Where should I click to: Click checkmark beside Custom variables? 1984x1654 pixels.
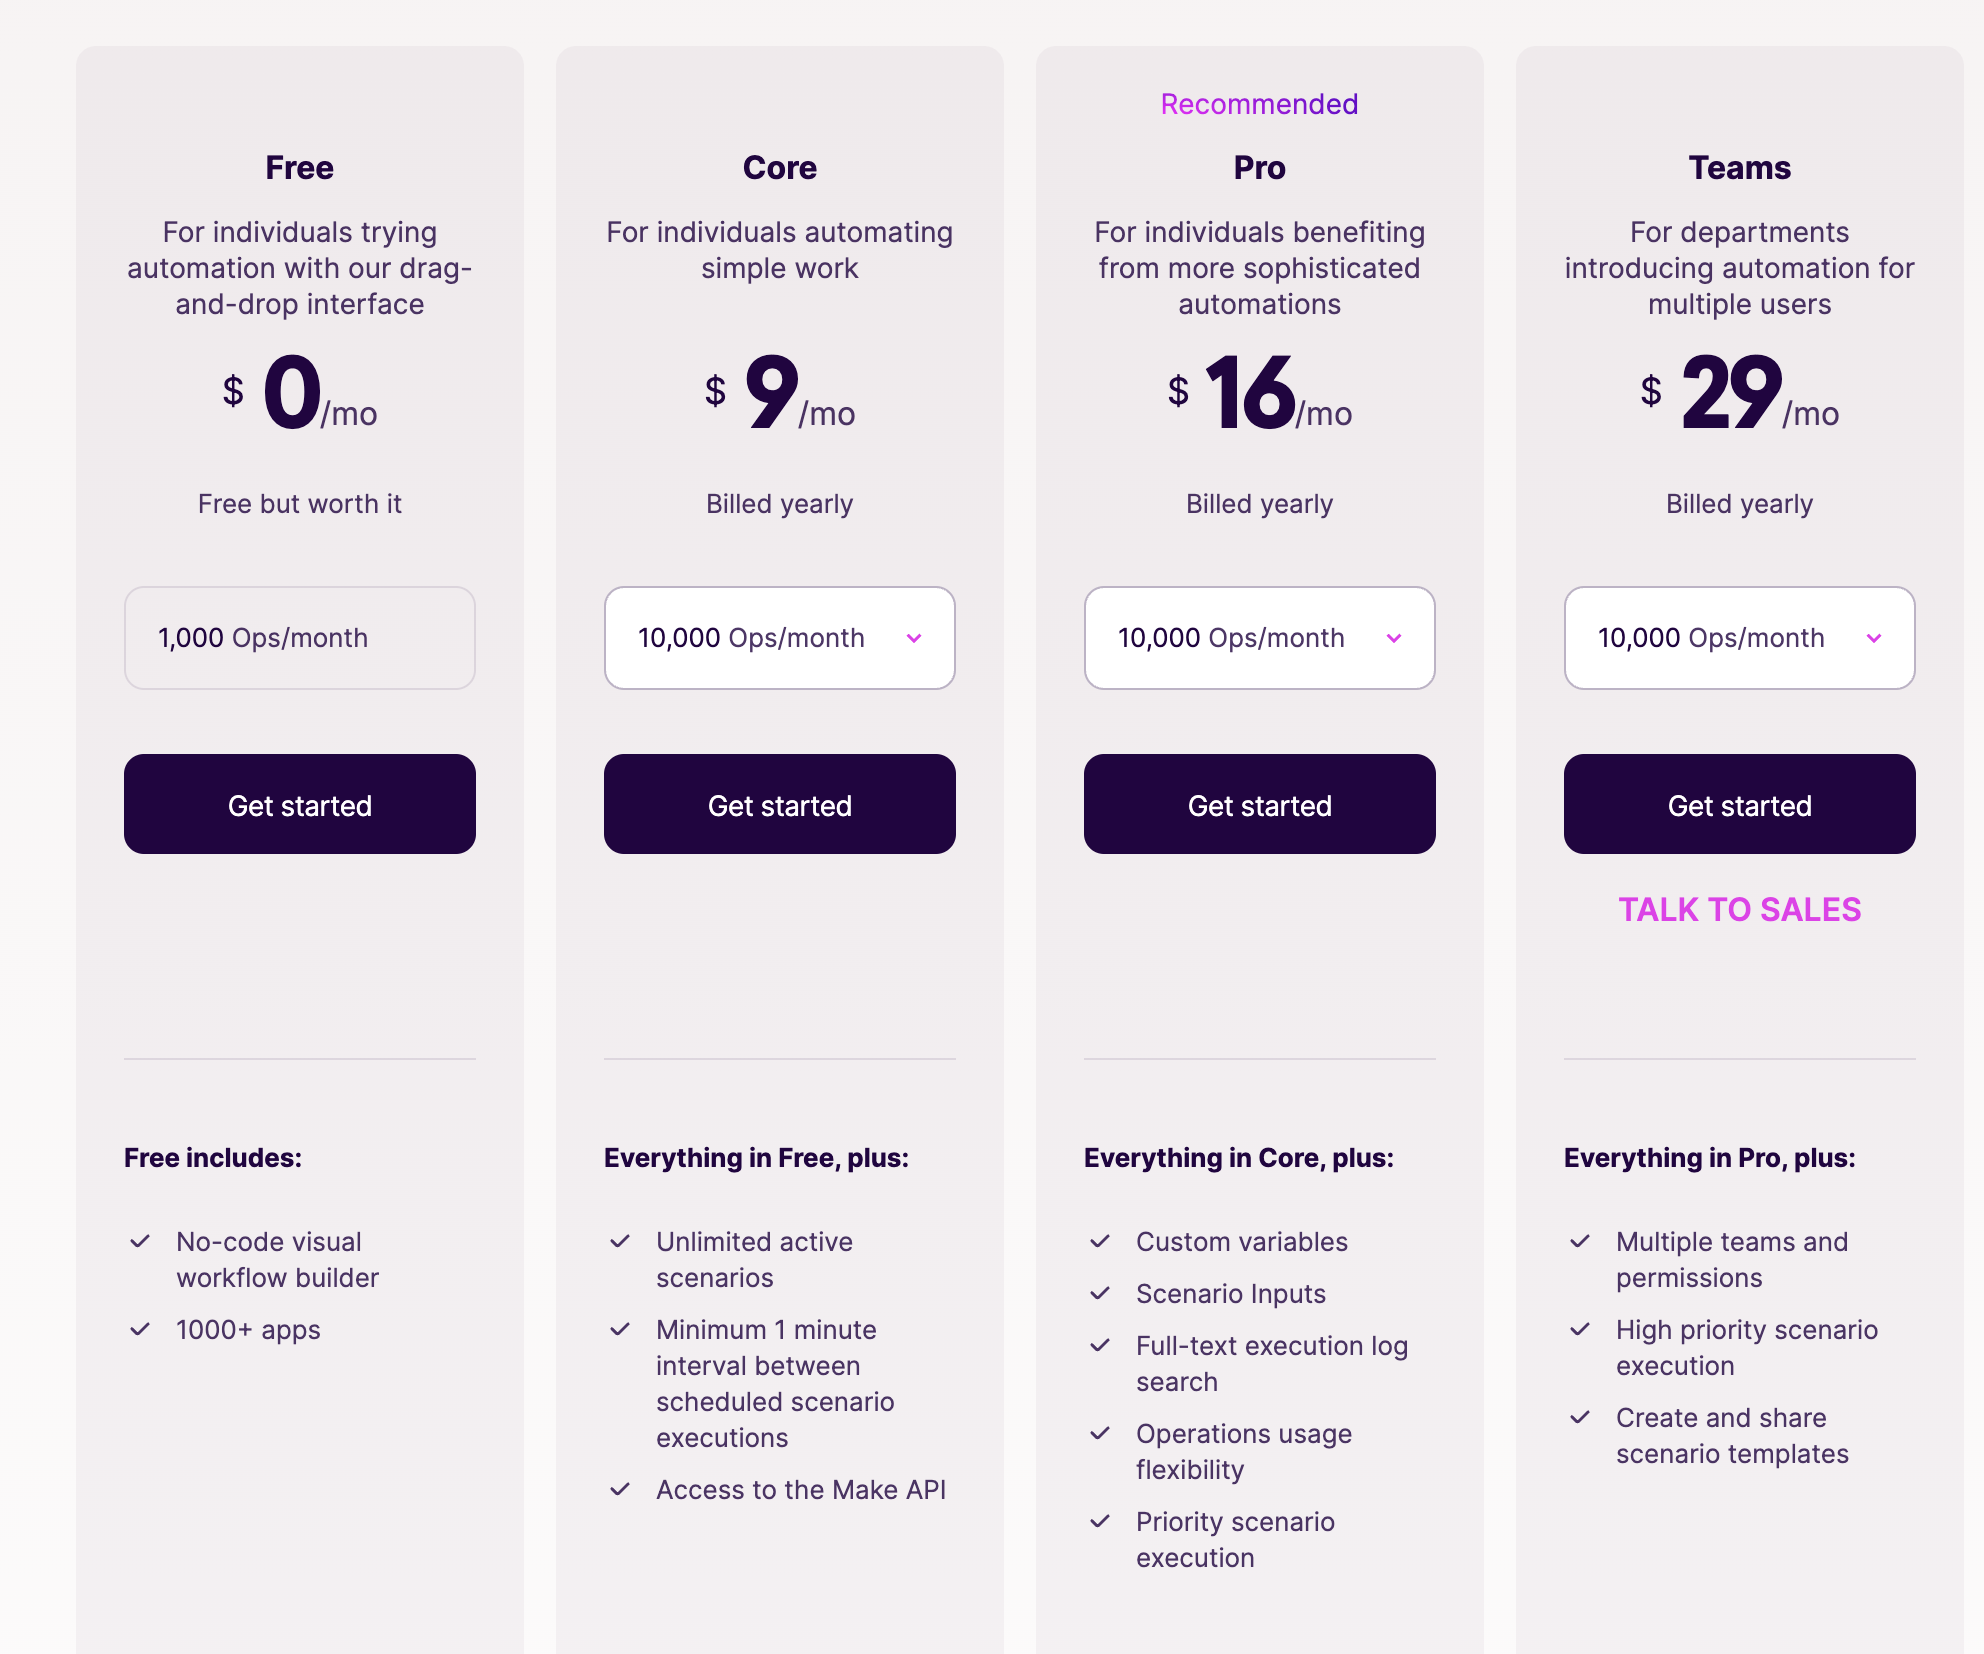(1100, 1242)
